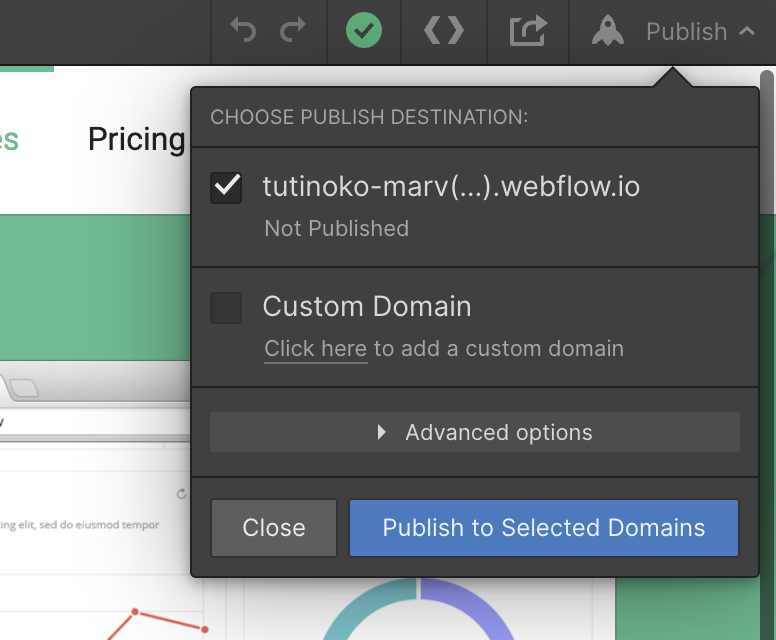This screenshot has height=640, width=776.
Task: Click the 'Not Published' status text
Action: coord(337,229)
